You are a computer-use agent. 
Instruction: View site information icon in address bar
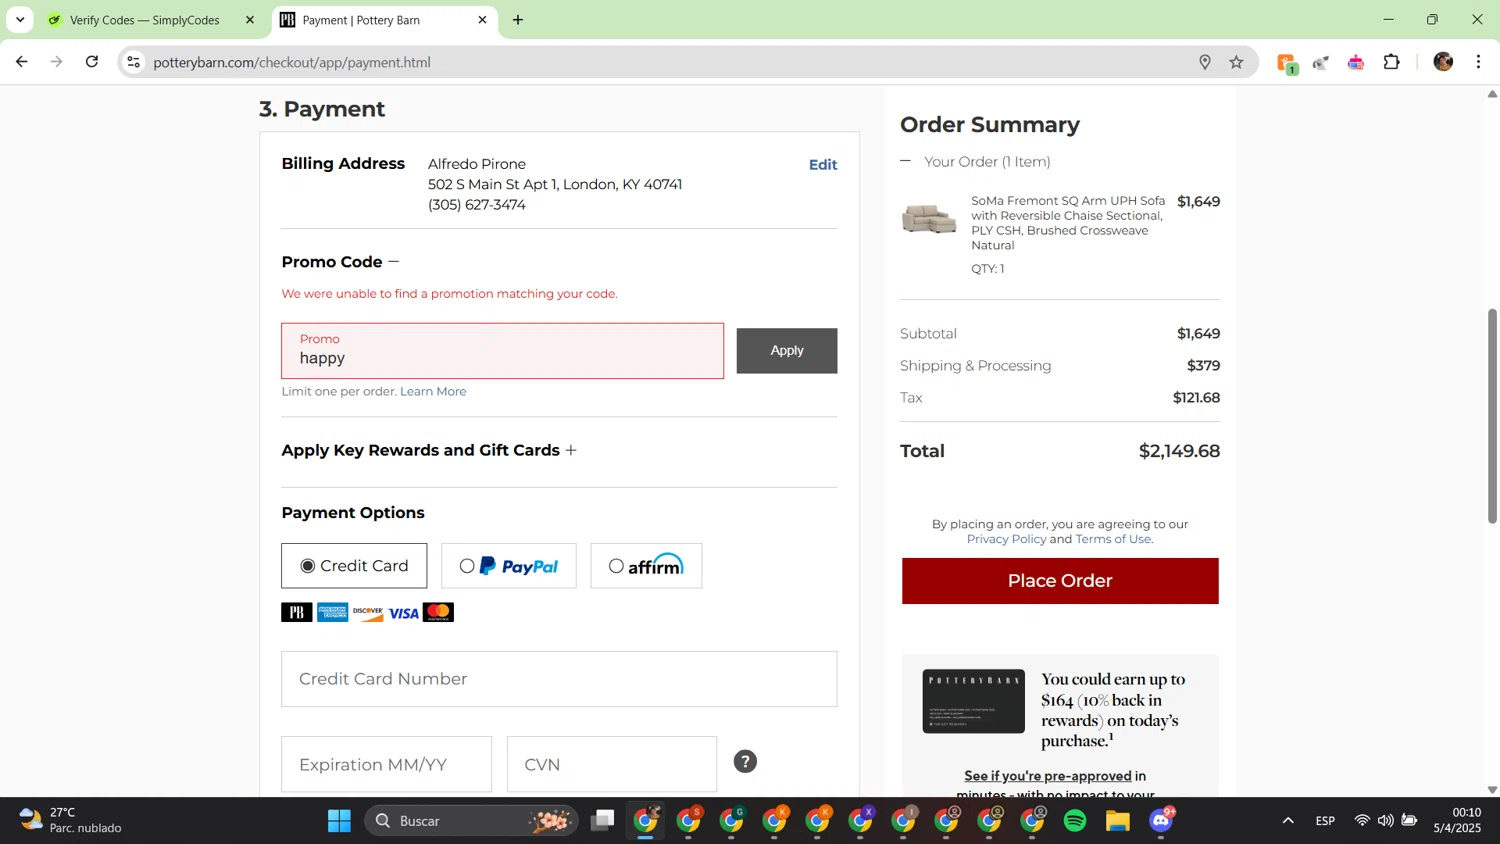133,62
